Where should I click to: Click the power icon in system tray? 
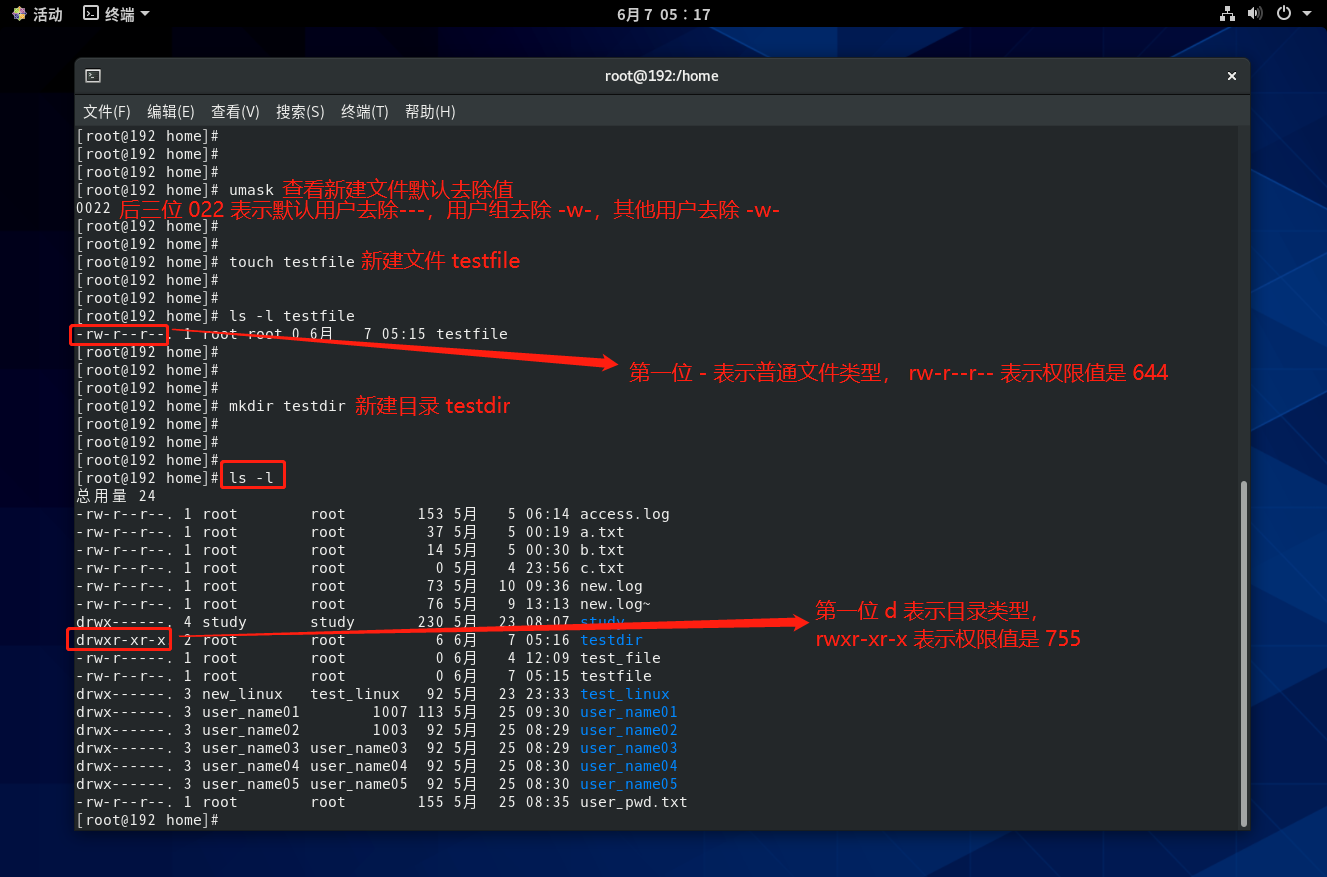coord(1284,14)
